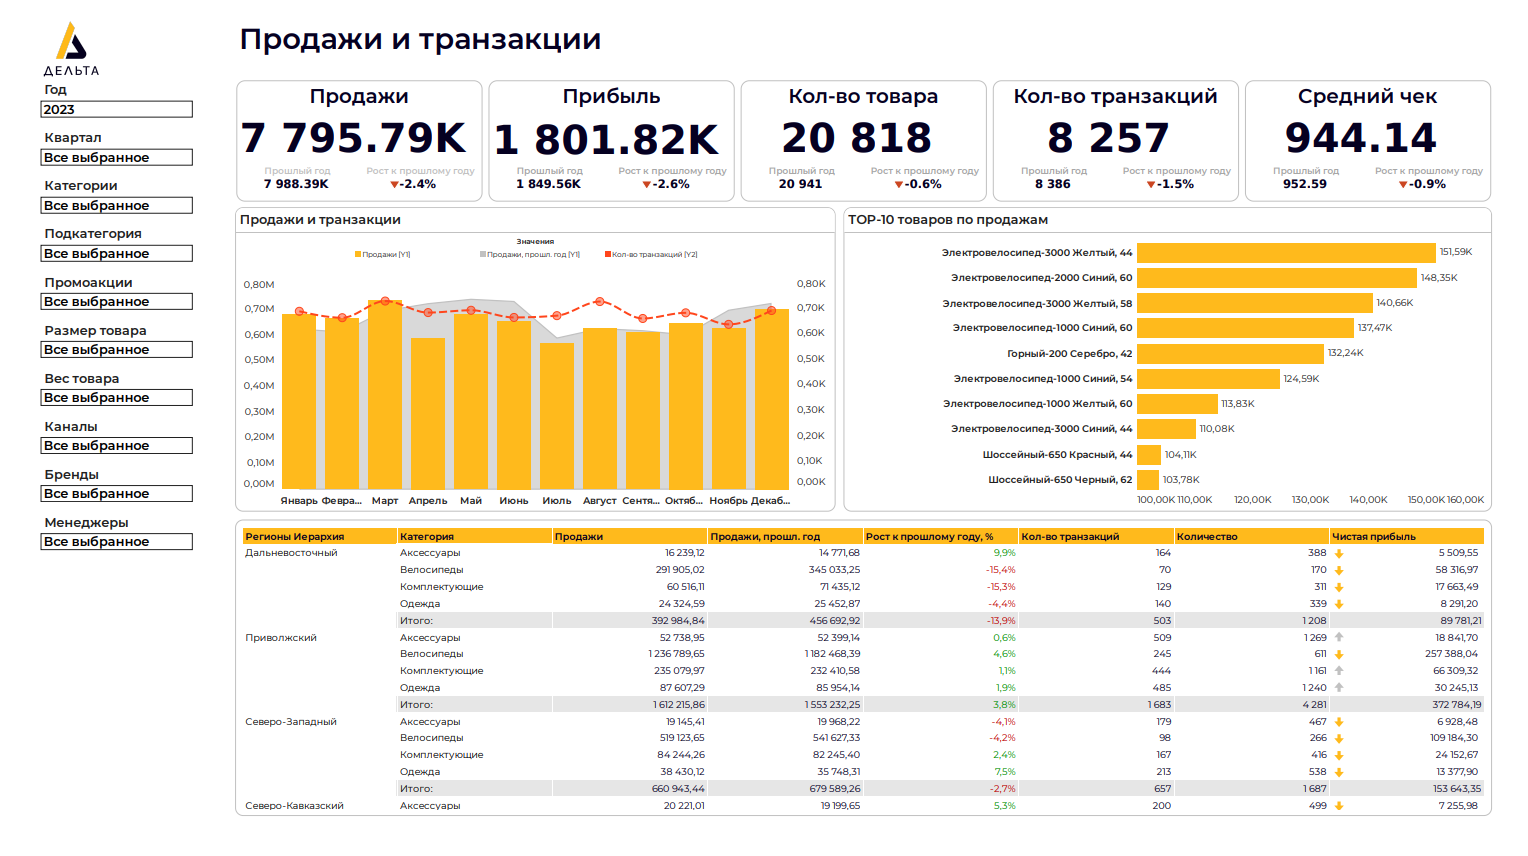Click the Приволжский region row label

pyautogui.click(x=281, y=637)
